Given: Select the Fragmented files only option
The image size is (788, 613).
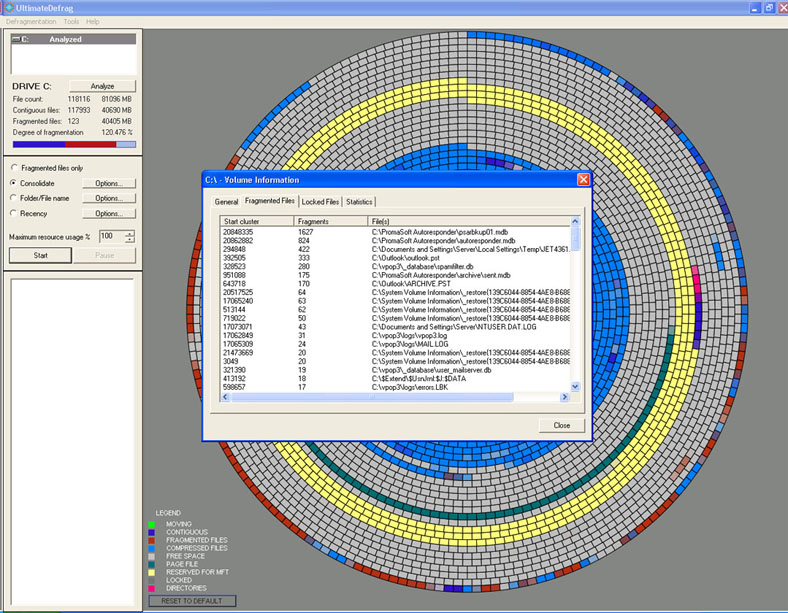Looking at the screenshot, I should (14, 167).
